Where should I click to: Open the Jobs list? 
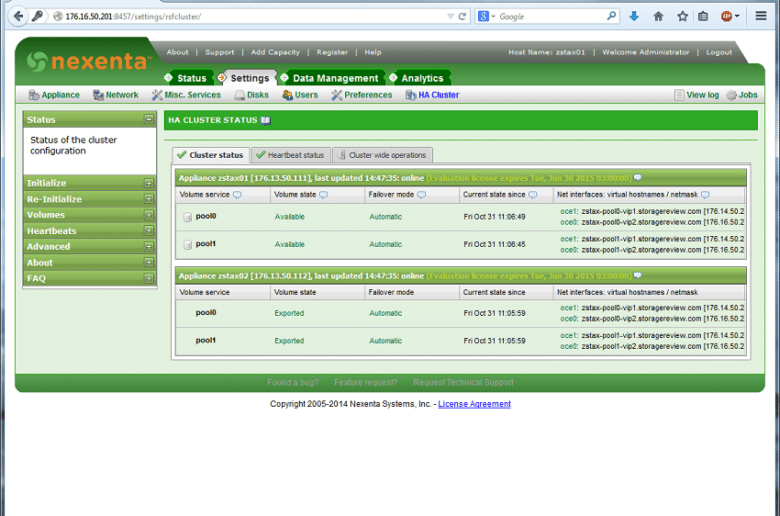click(x=742, y=95)
